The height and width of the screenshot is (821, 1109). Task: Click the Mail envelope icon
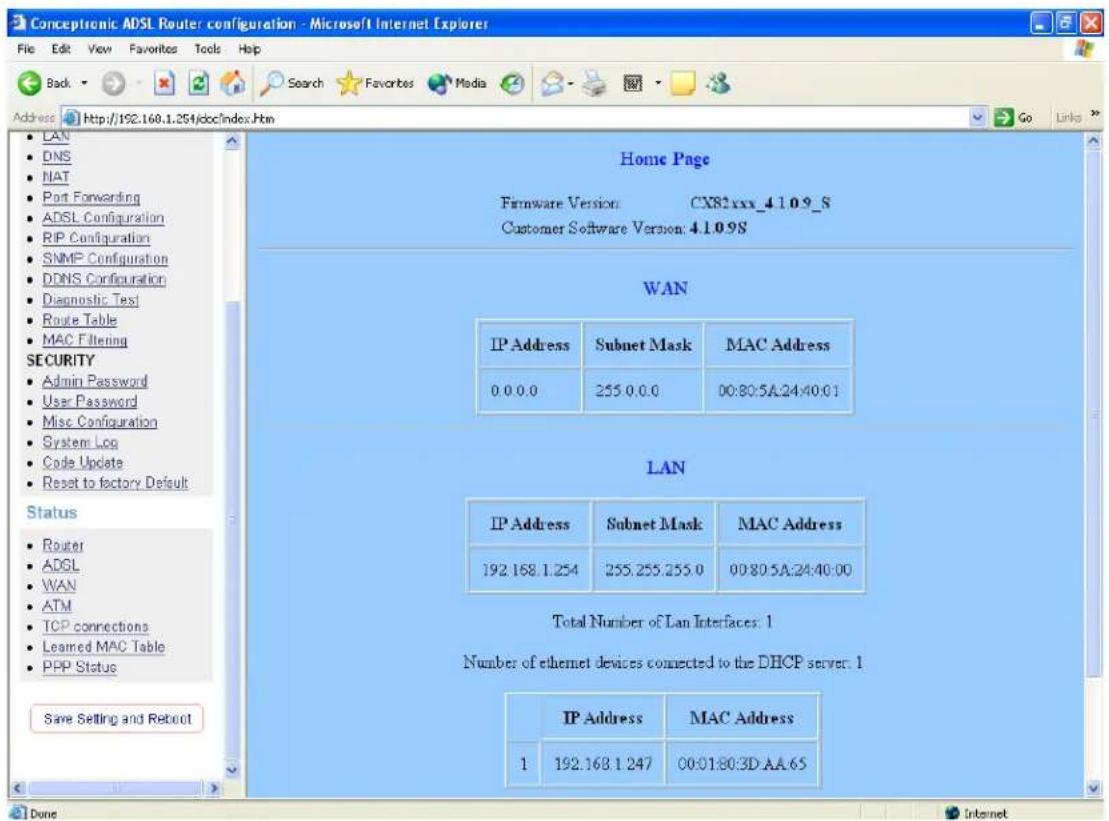pos(552,83)
